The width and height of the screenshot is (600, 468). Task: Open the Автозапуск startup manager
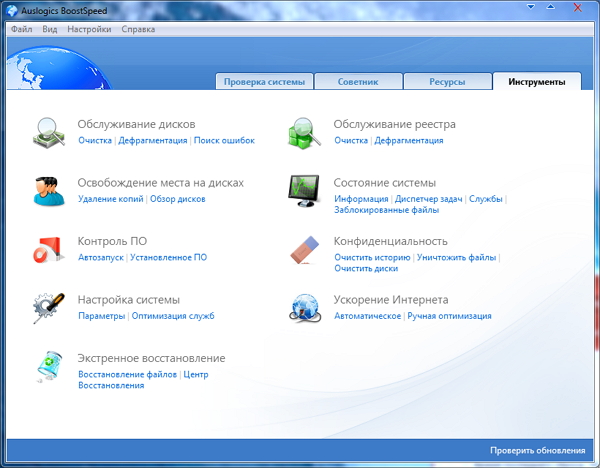[x=101, y=258]
